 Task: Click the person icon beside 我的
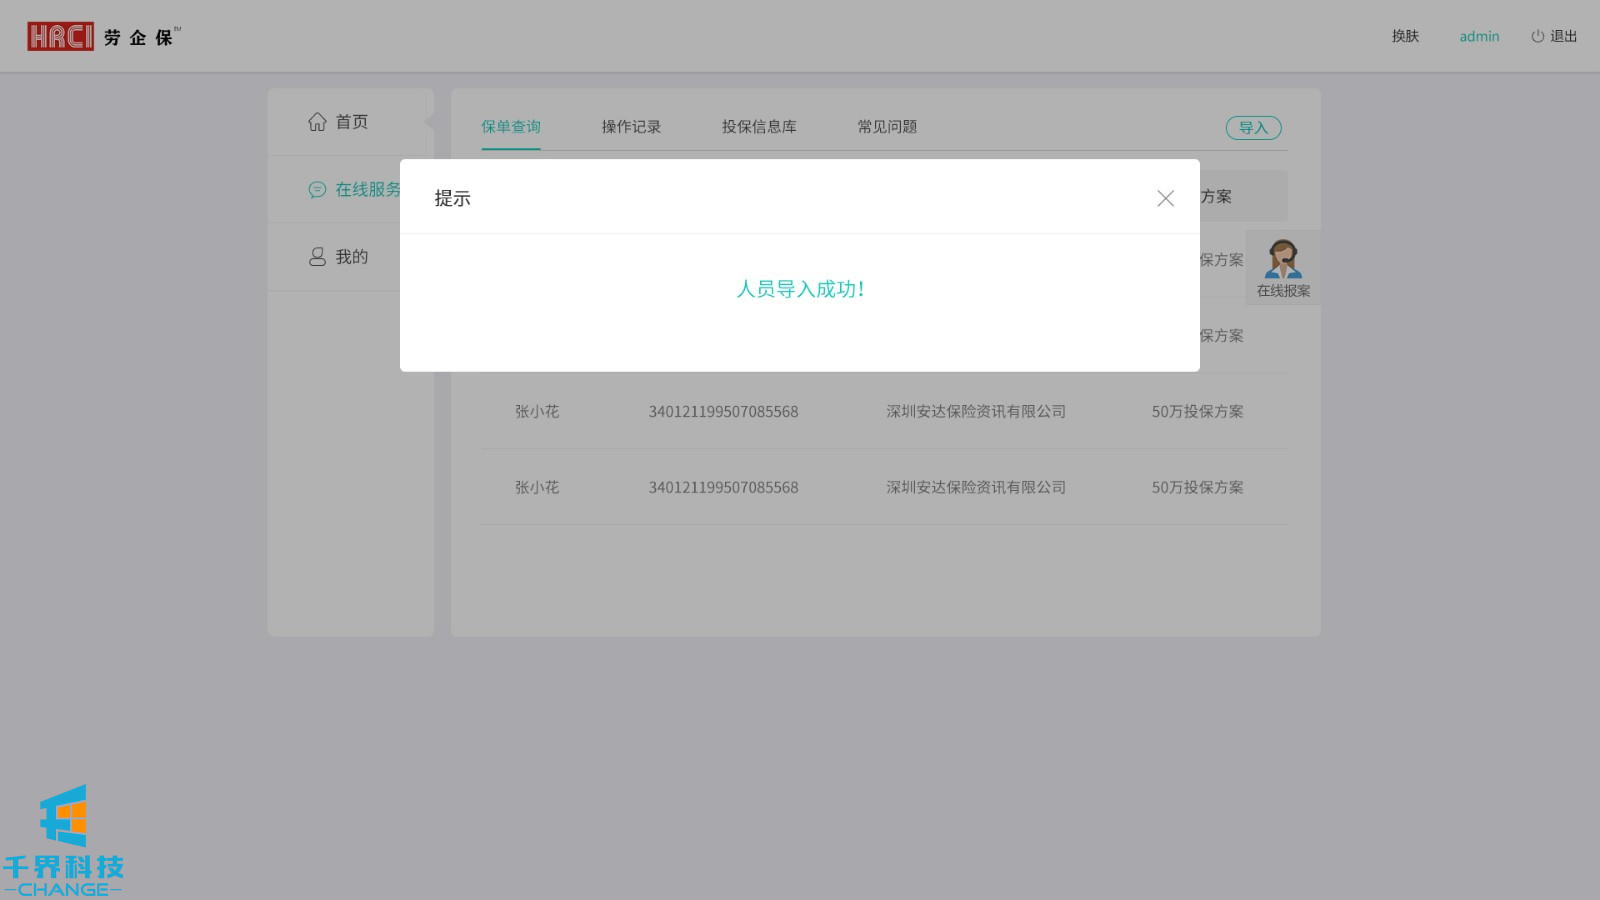317,257
